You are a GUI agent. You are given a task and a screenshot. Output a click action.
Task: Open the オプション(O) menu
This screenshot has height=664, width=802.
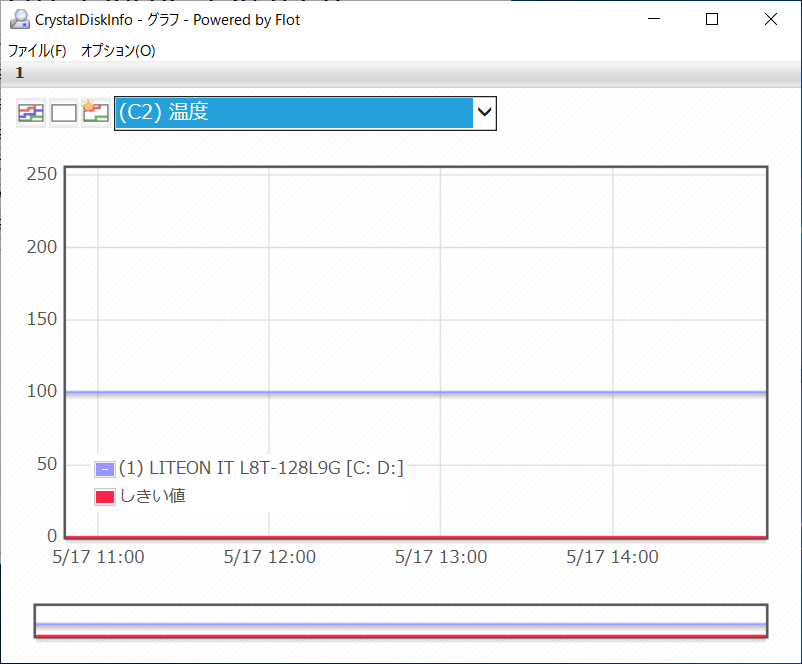(118, 51)
